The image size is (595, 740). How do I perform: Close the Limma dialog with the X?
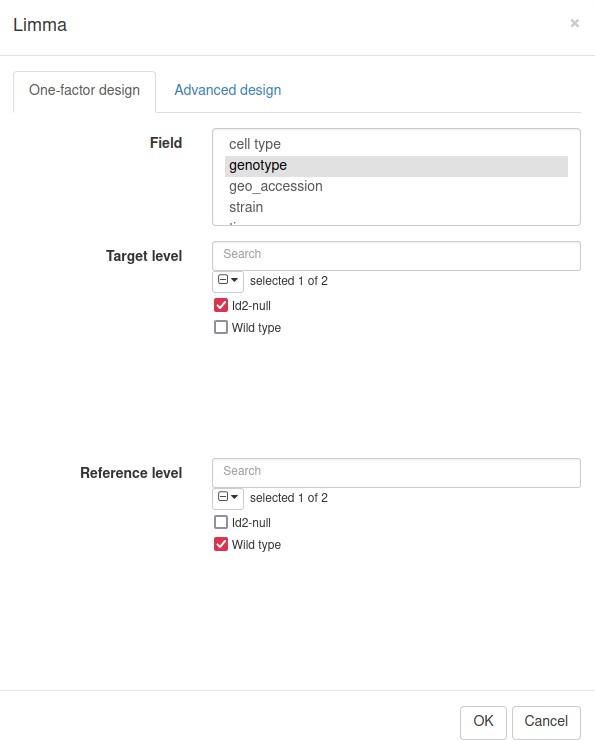(574, 23)
